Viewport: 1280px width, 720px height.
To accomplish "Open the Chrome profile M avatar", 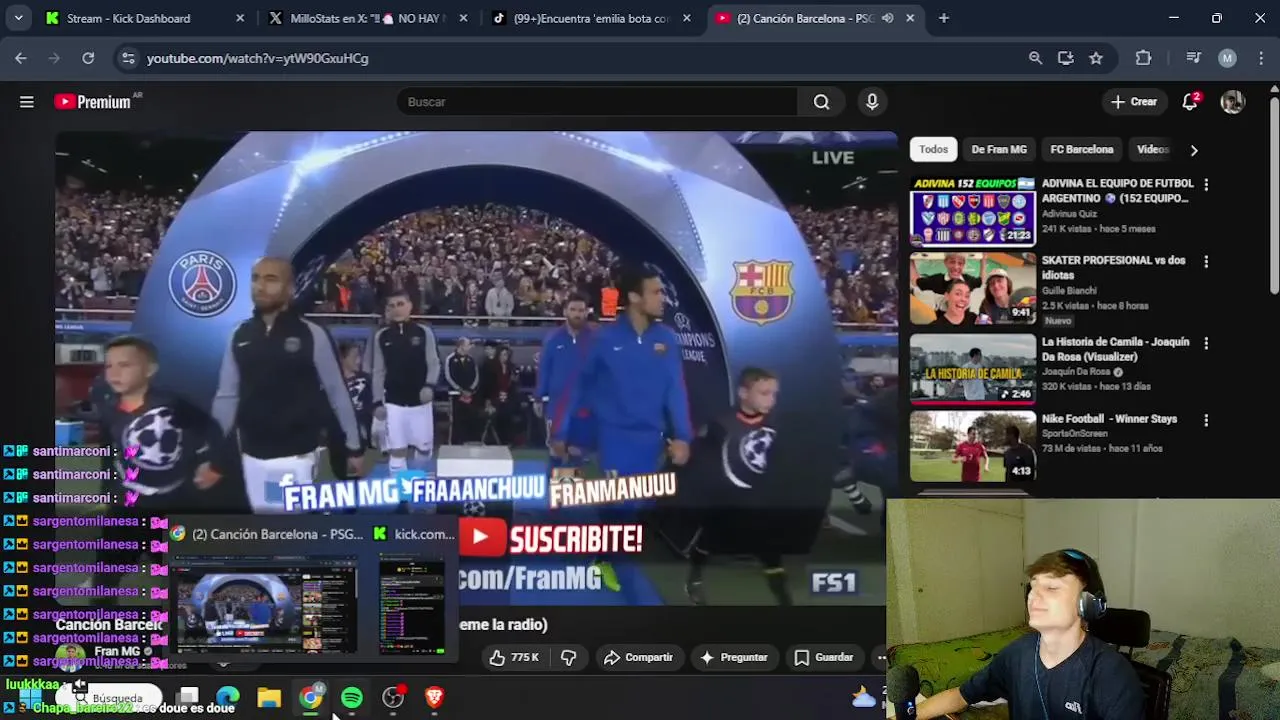I will (x=1227, y=58).
